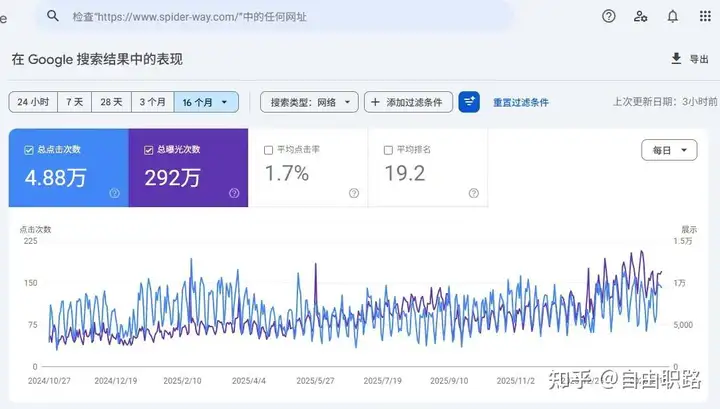Click the search magnifier icon

tap(53, 16)
